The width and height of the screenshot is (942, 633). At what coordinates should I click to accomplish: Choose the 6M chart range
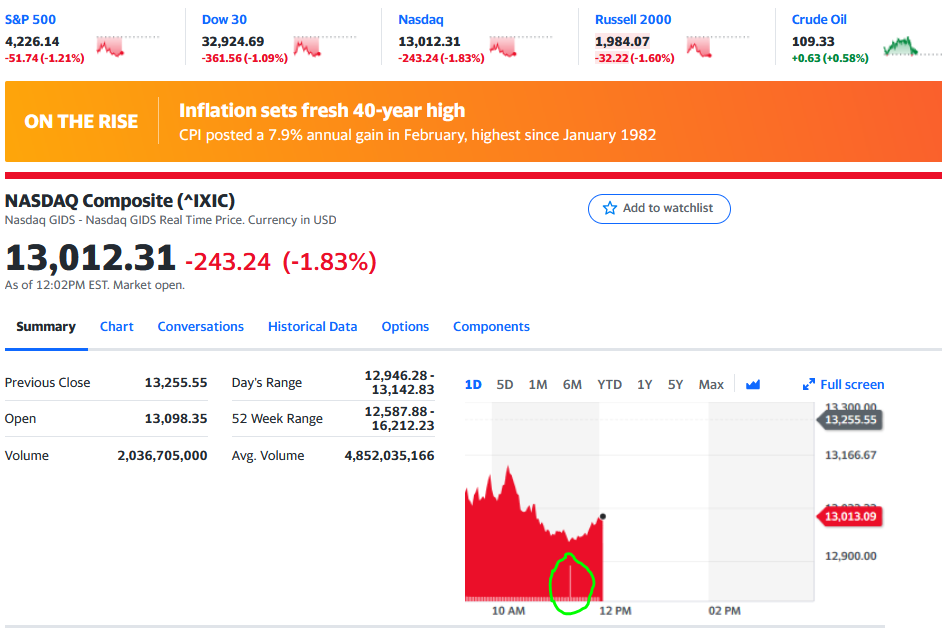click(572, 384)
